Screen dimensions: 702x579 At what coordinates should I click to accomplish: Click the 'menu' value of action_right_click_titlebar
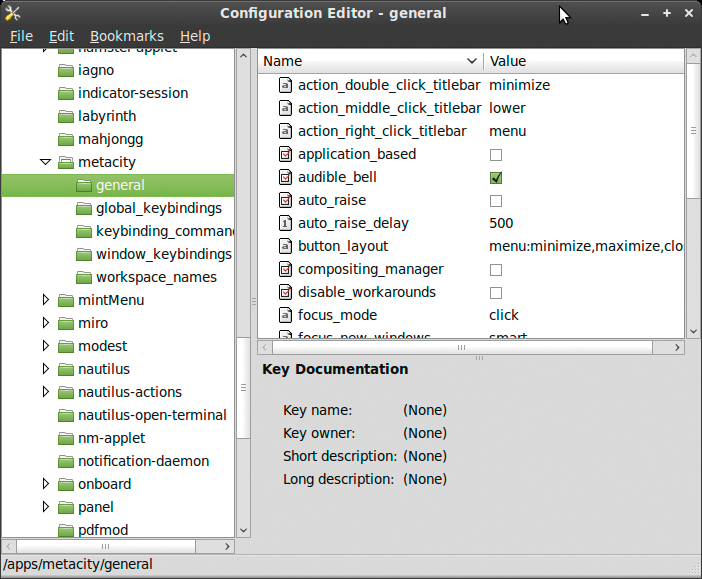(x=508, y=131)
